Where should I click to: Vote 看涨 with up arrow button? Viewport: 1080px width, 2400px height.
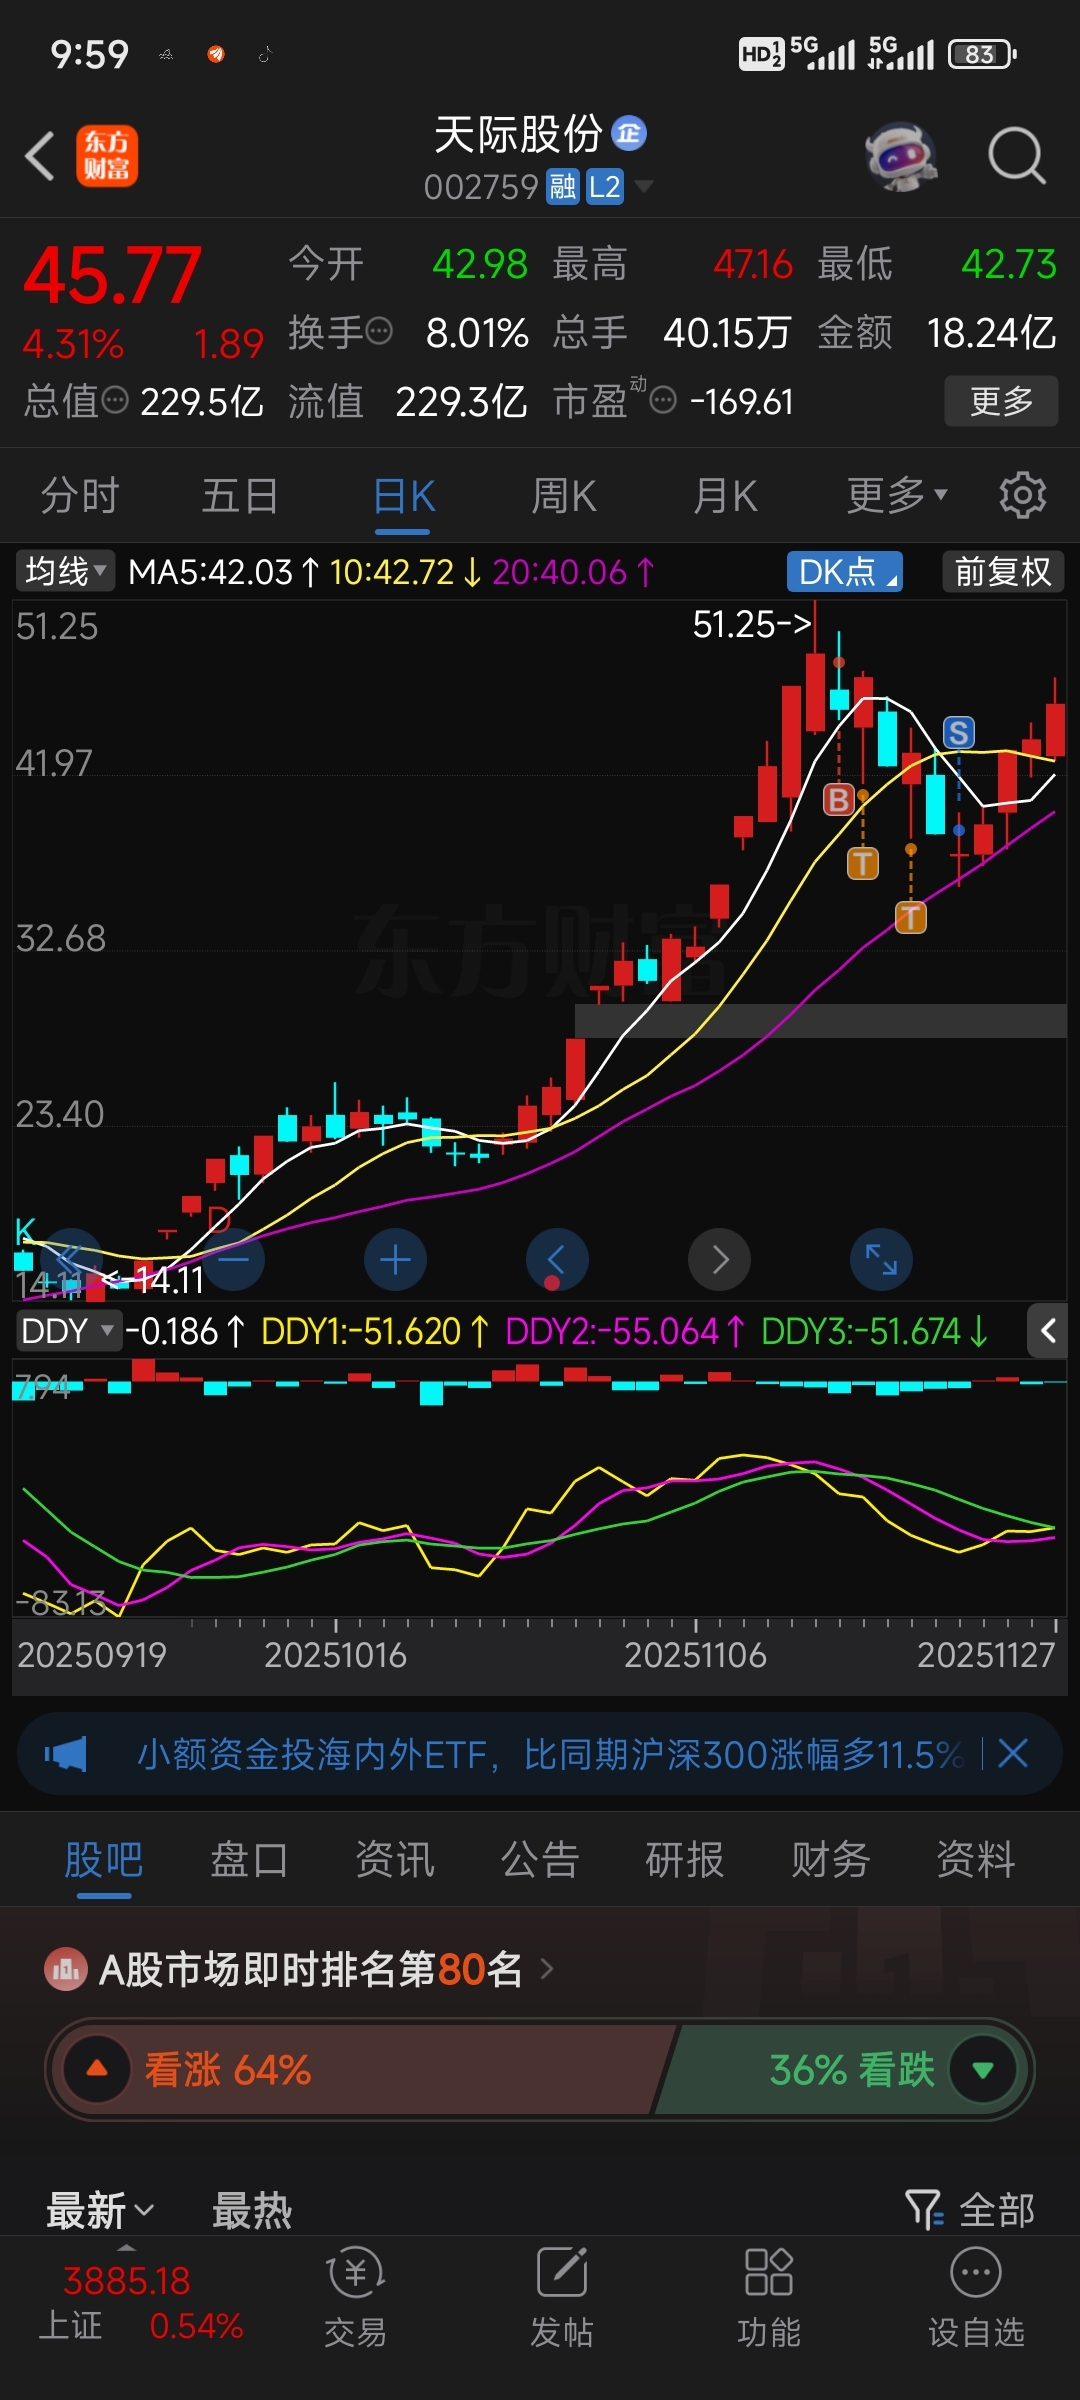[x=97, y=2069]
